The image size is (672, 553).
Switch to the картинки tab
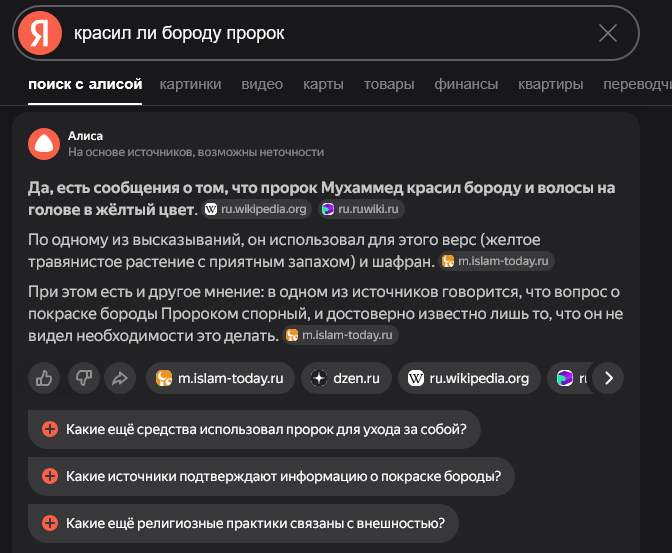[x=190, y=84]
